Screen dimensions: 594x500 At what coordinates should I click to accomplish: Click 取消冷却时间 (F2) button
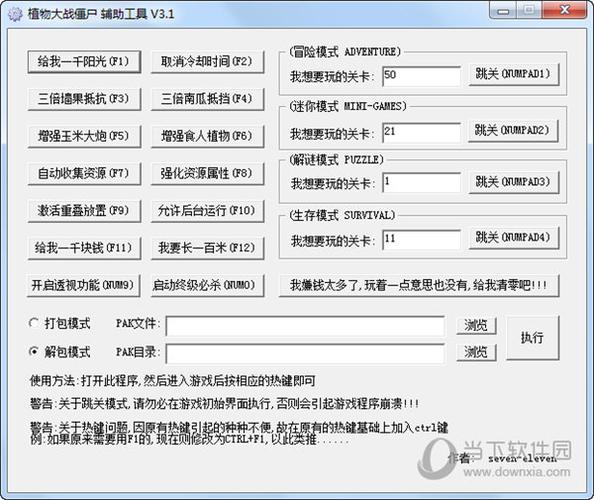click(x=207, y=62)
